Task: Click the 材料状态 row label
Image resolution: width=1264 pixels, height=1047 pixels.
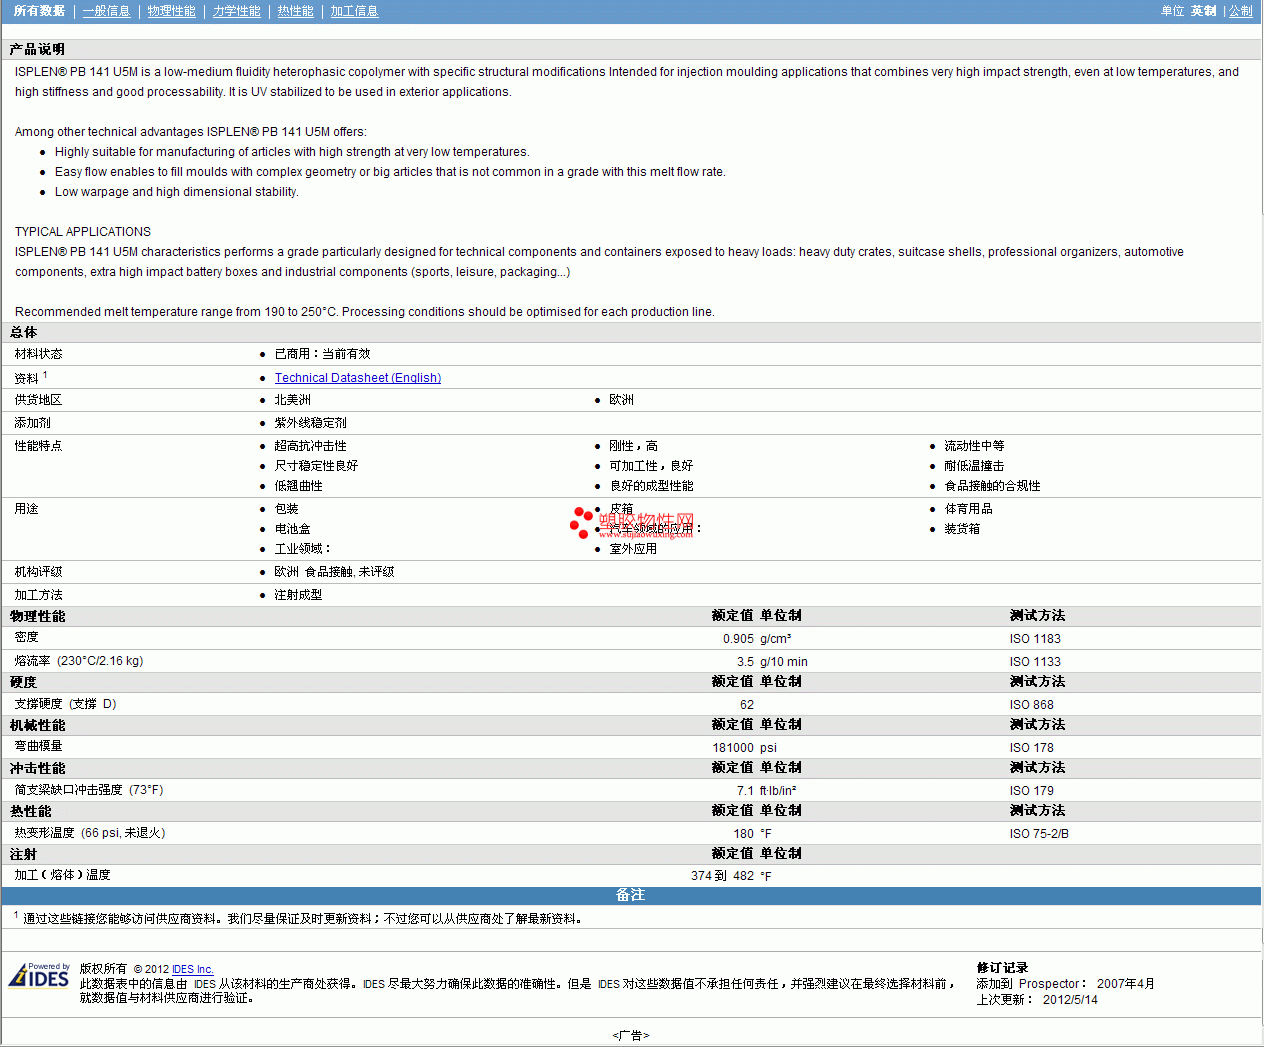Action: (38, 354)
